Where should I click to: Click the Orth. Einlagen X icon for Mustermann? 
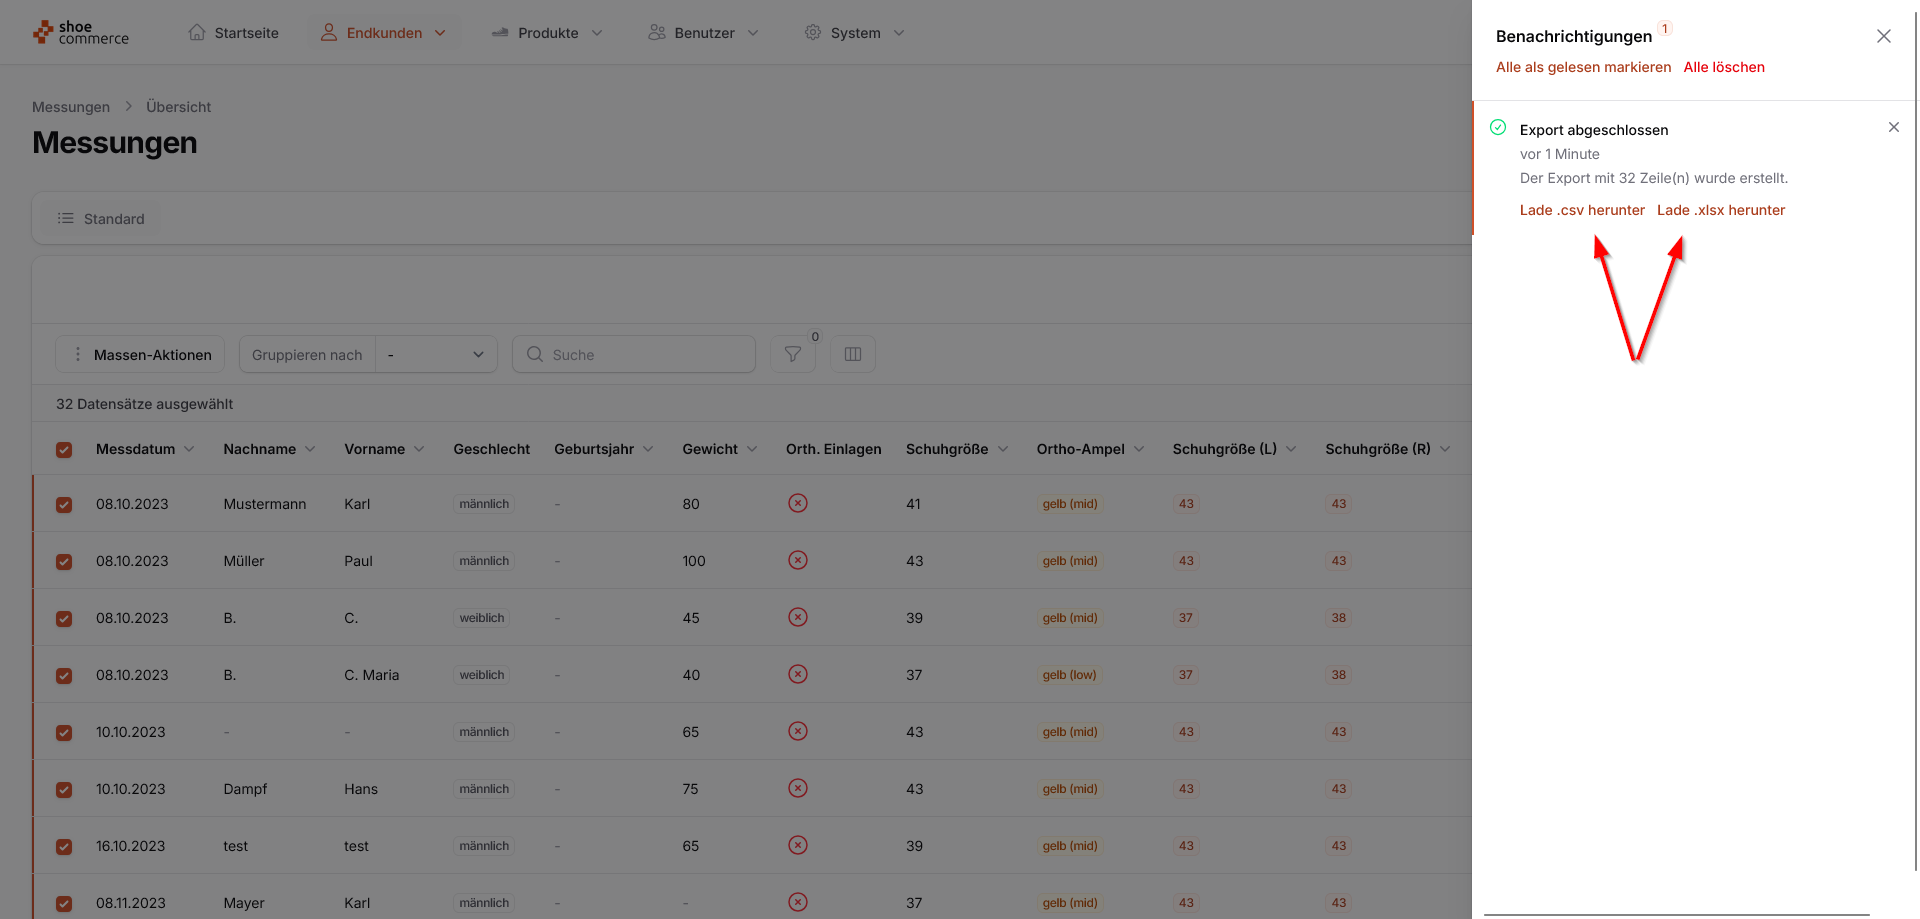click(797, 503)
